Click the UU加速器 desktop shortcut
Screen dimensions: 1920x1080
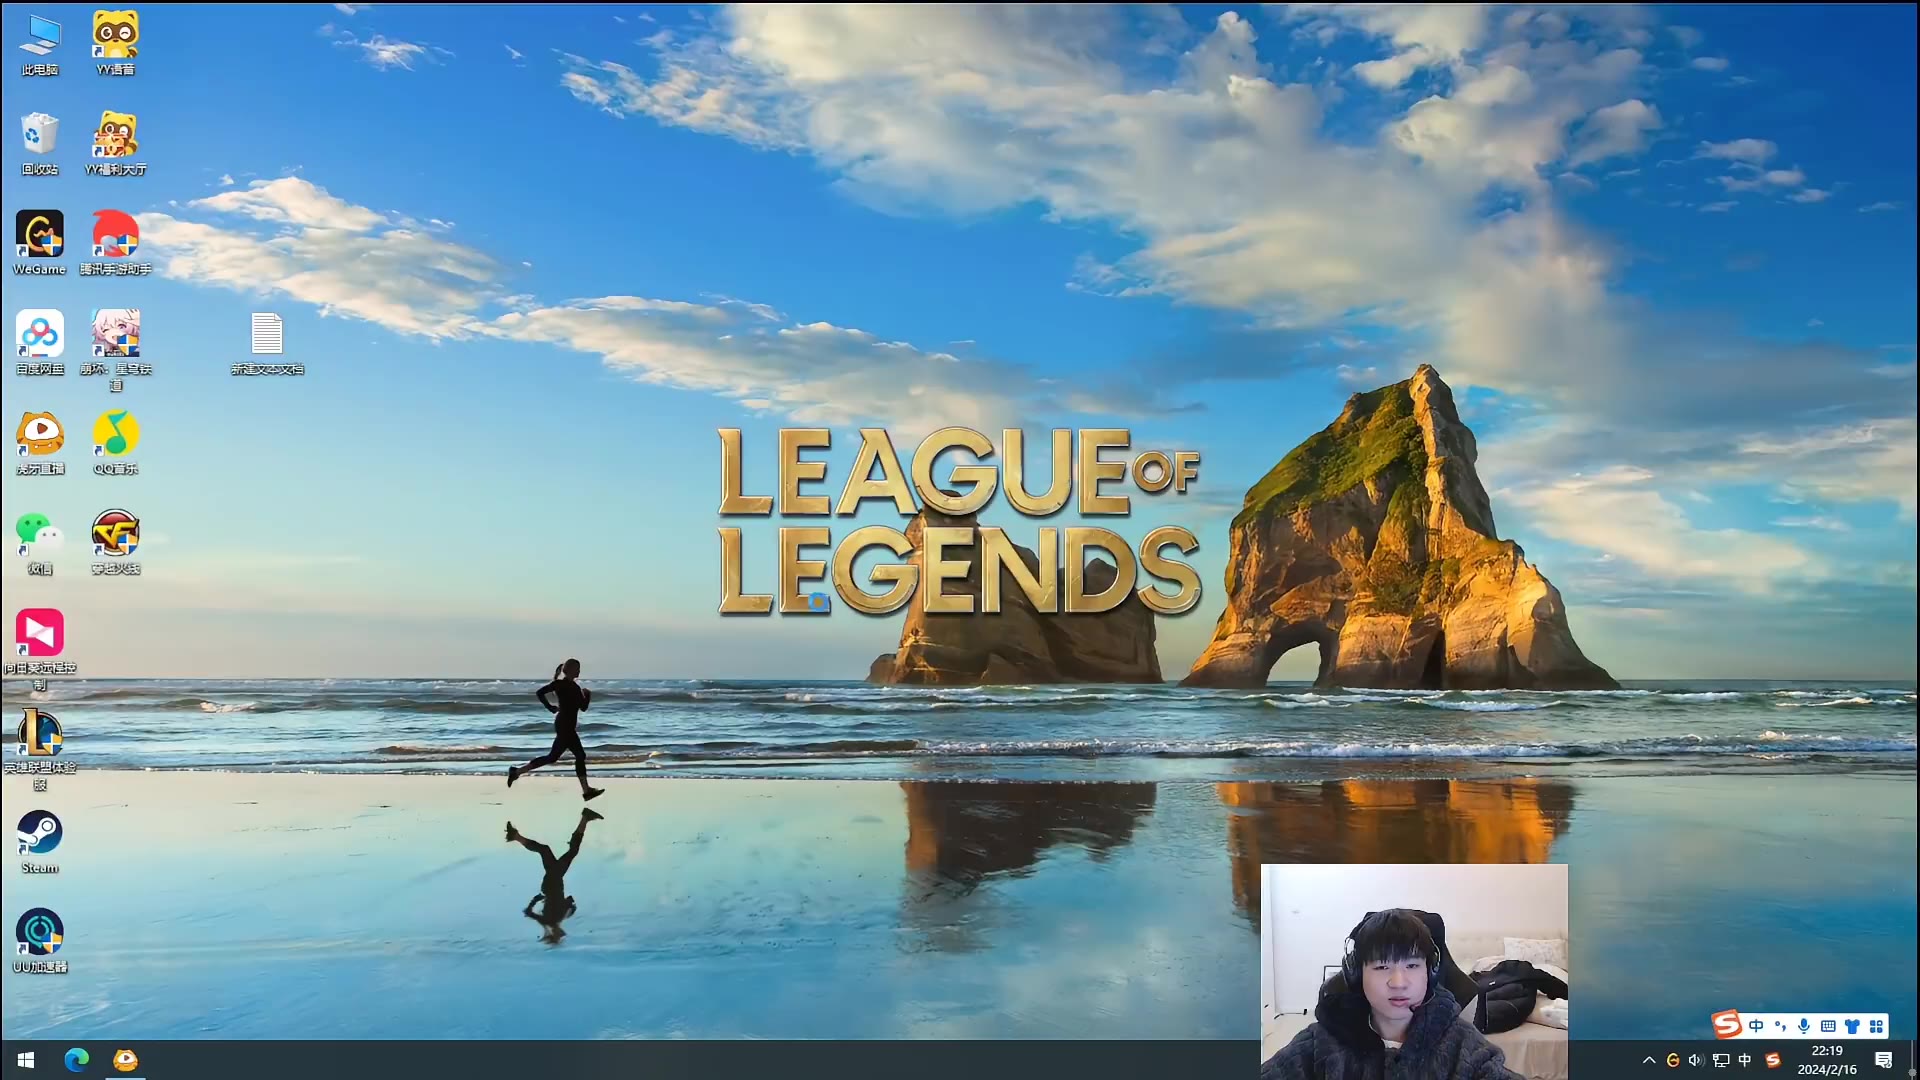point(39,933)
